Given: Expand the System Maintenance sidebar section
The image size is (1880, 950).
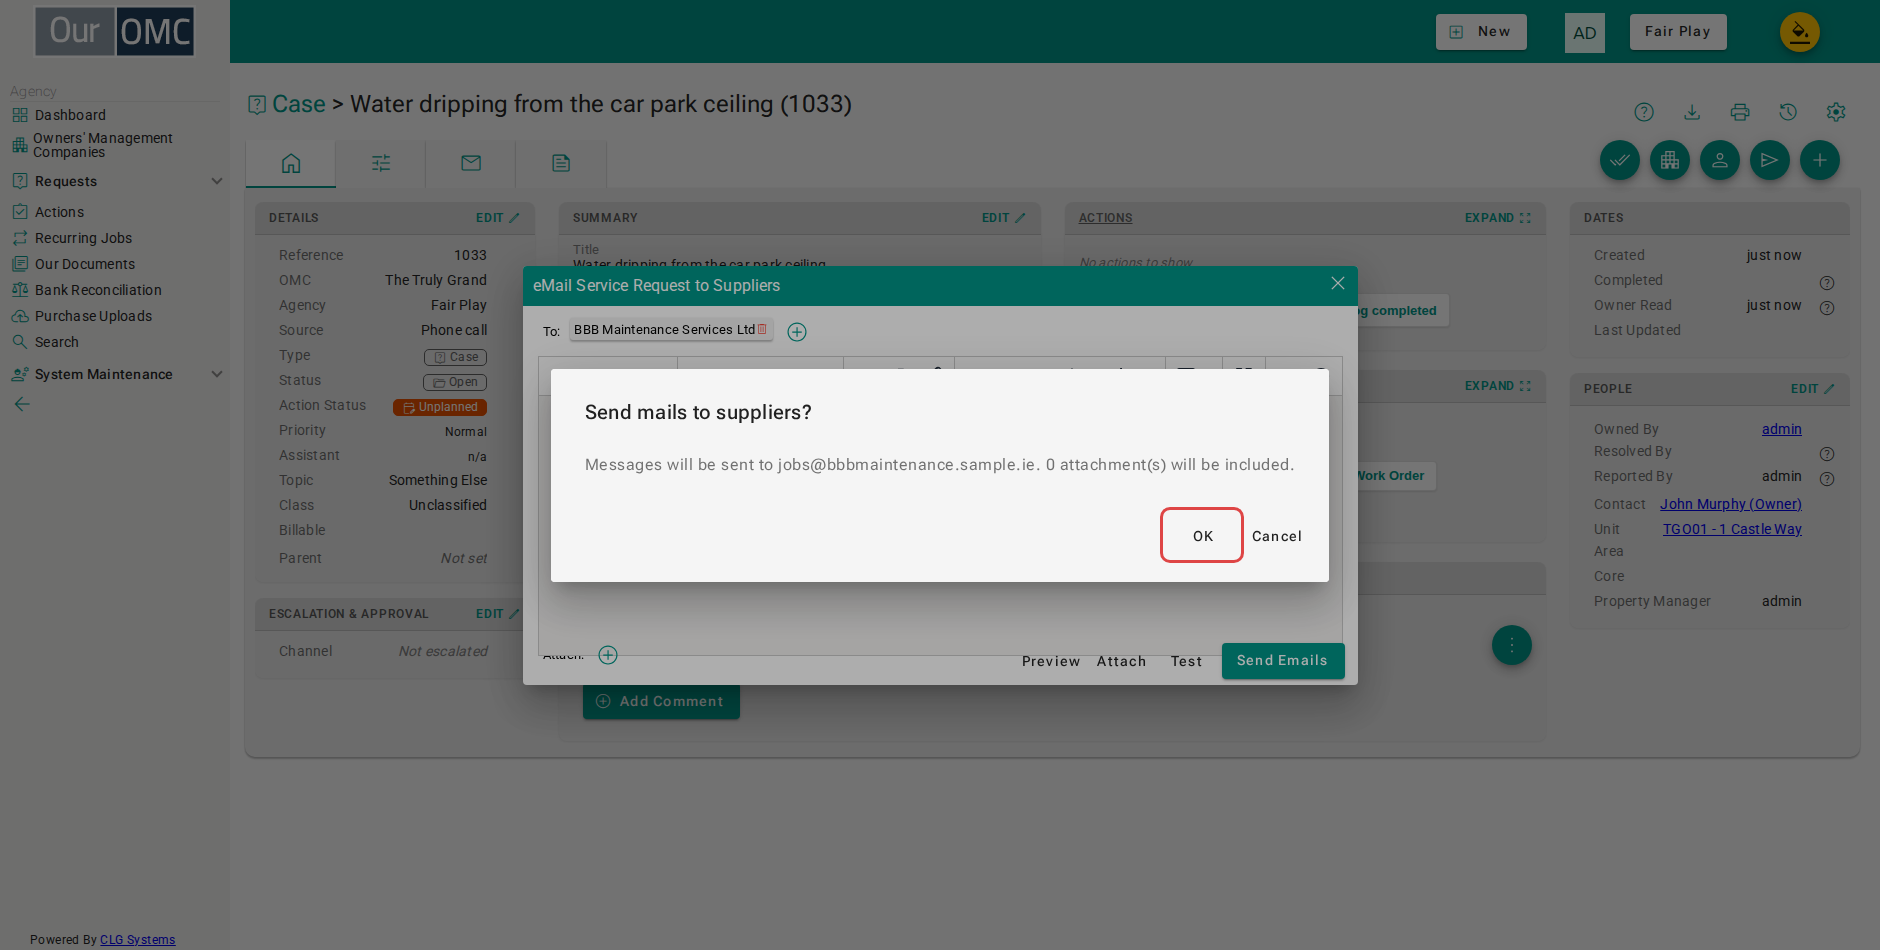Looking at the screenshot, I should (x=117, y=374).
